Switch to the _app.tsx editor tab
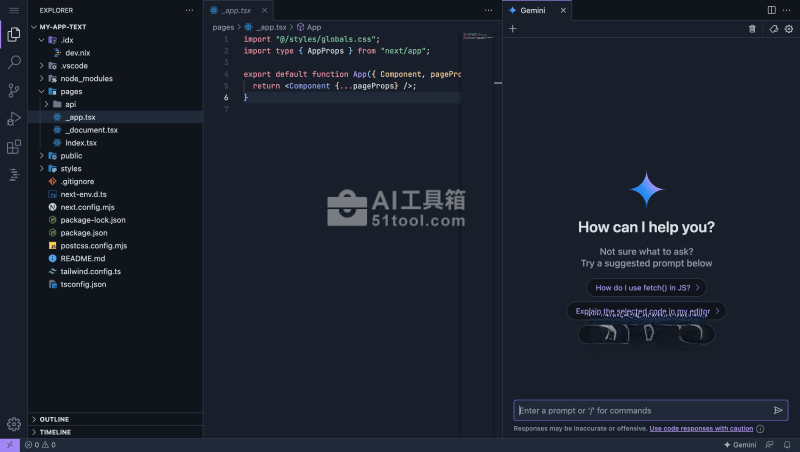Viewport: 800px width, 452px height. [x=236, y=10]
